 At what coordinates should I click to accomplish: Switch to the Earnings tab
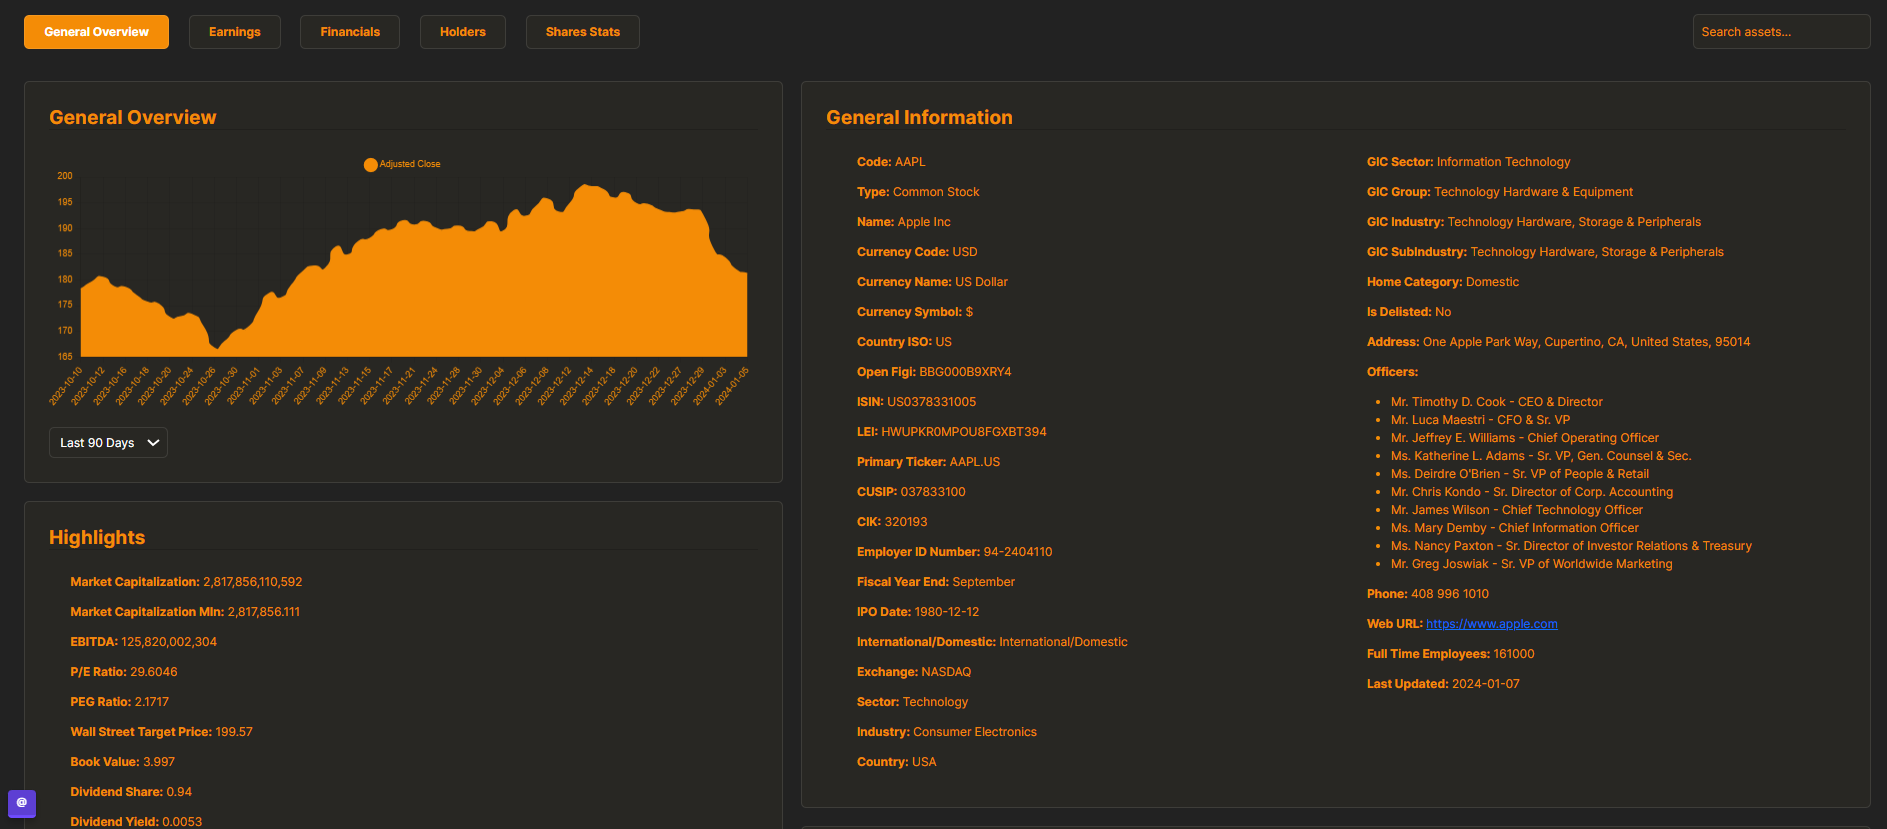tap(234, 32)
